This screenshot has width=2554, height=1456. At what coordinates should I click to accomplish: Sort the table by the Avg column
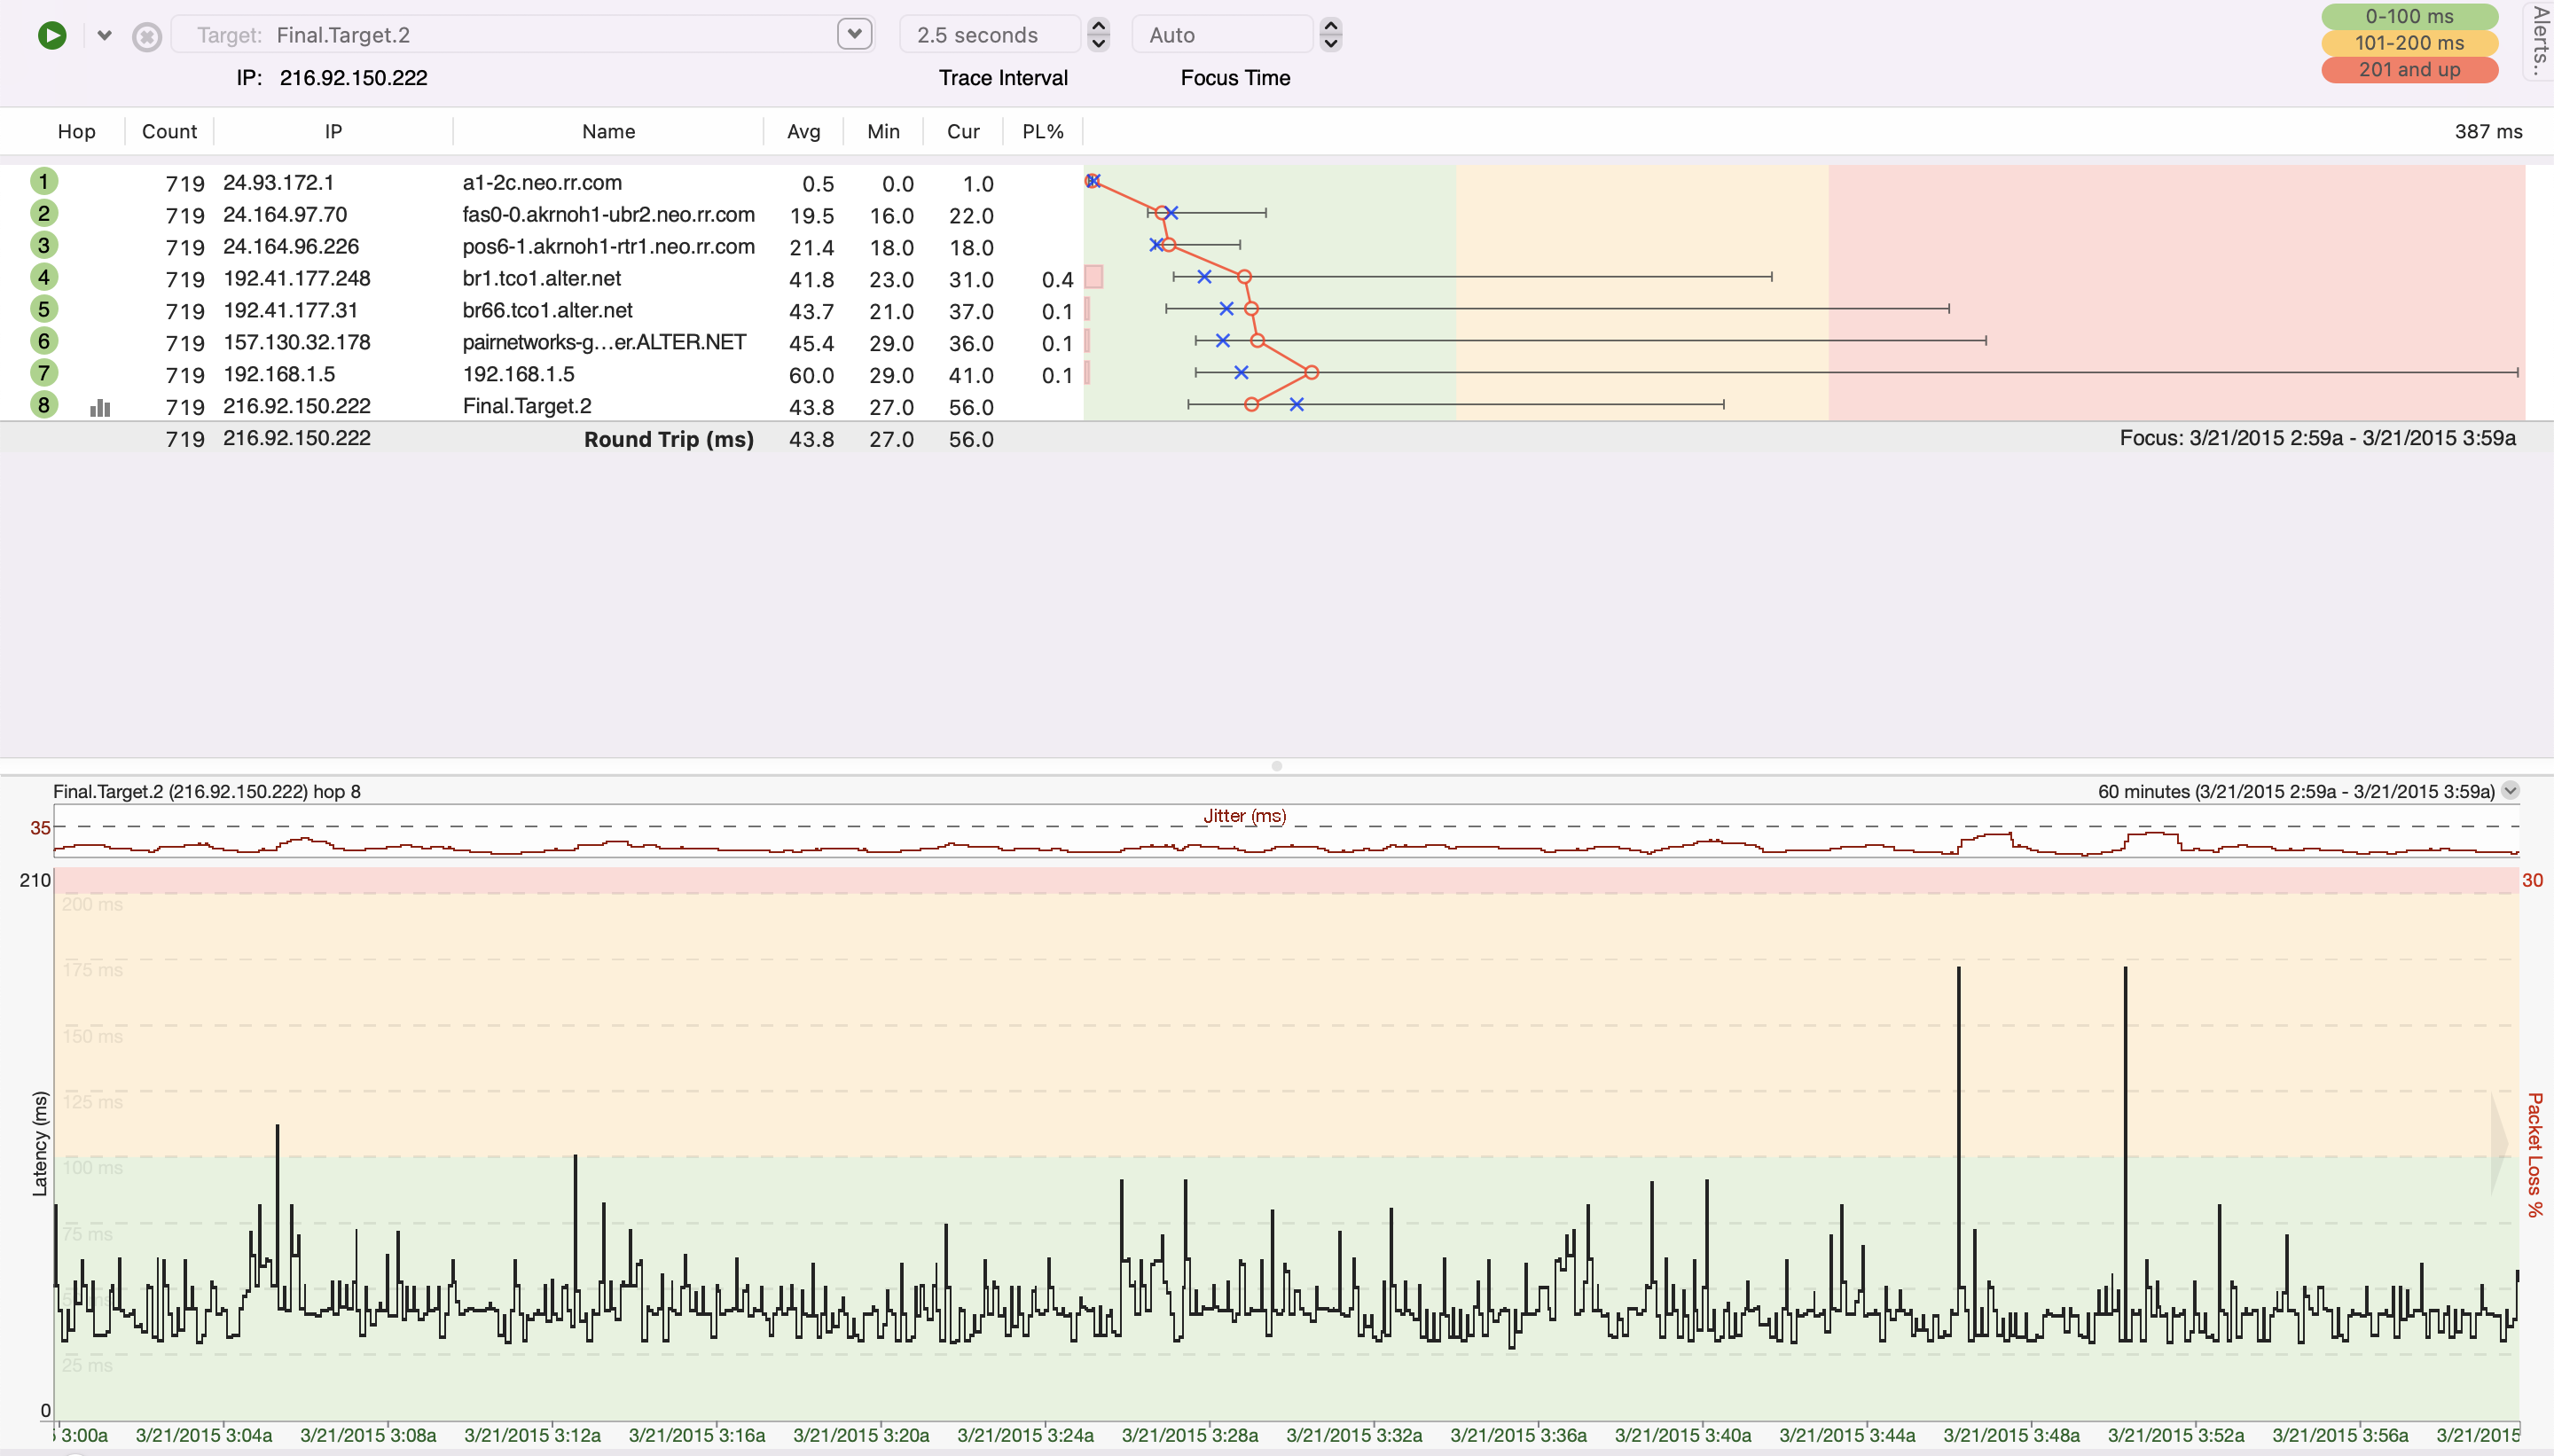tap(803, 131)
